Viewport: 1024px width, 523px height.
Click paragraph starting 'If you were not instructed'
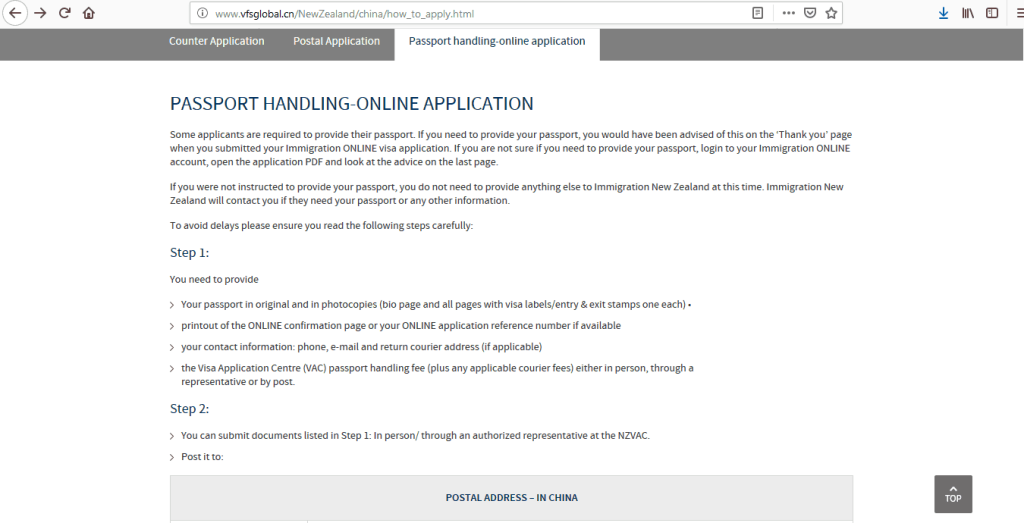click(x=507, y=194)
